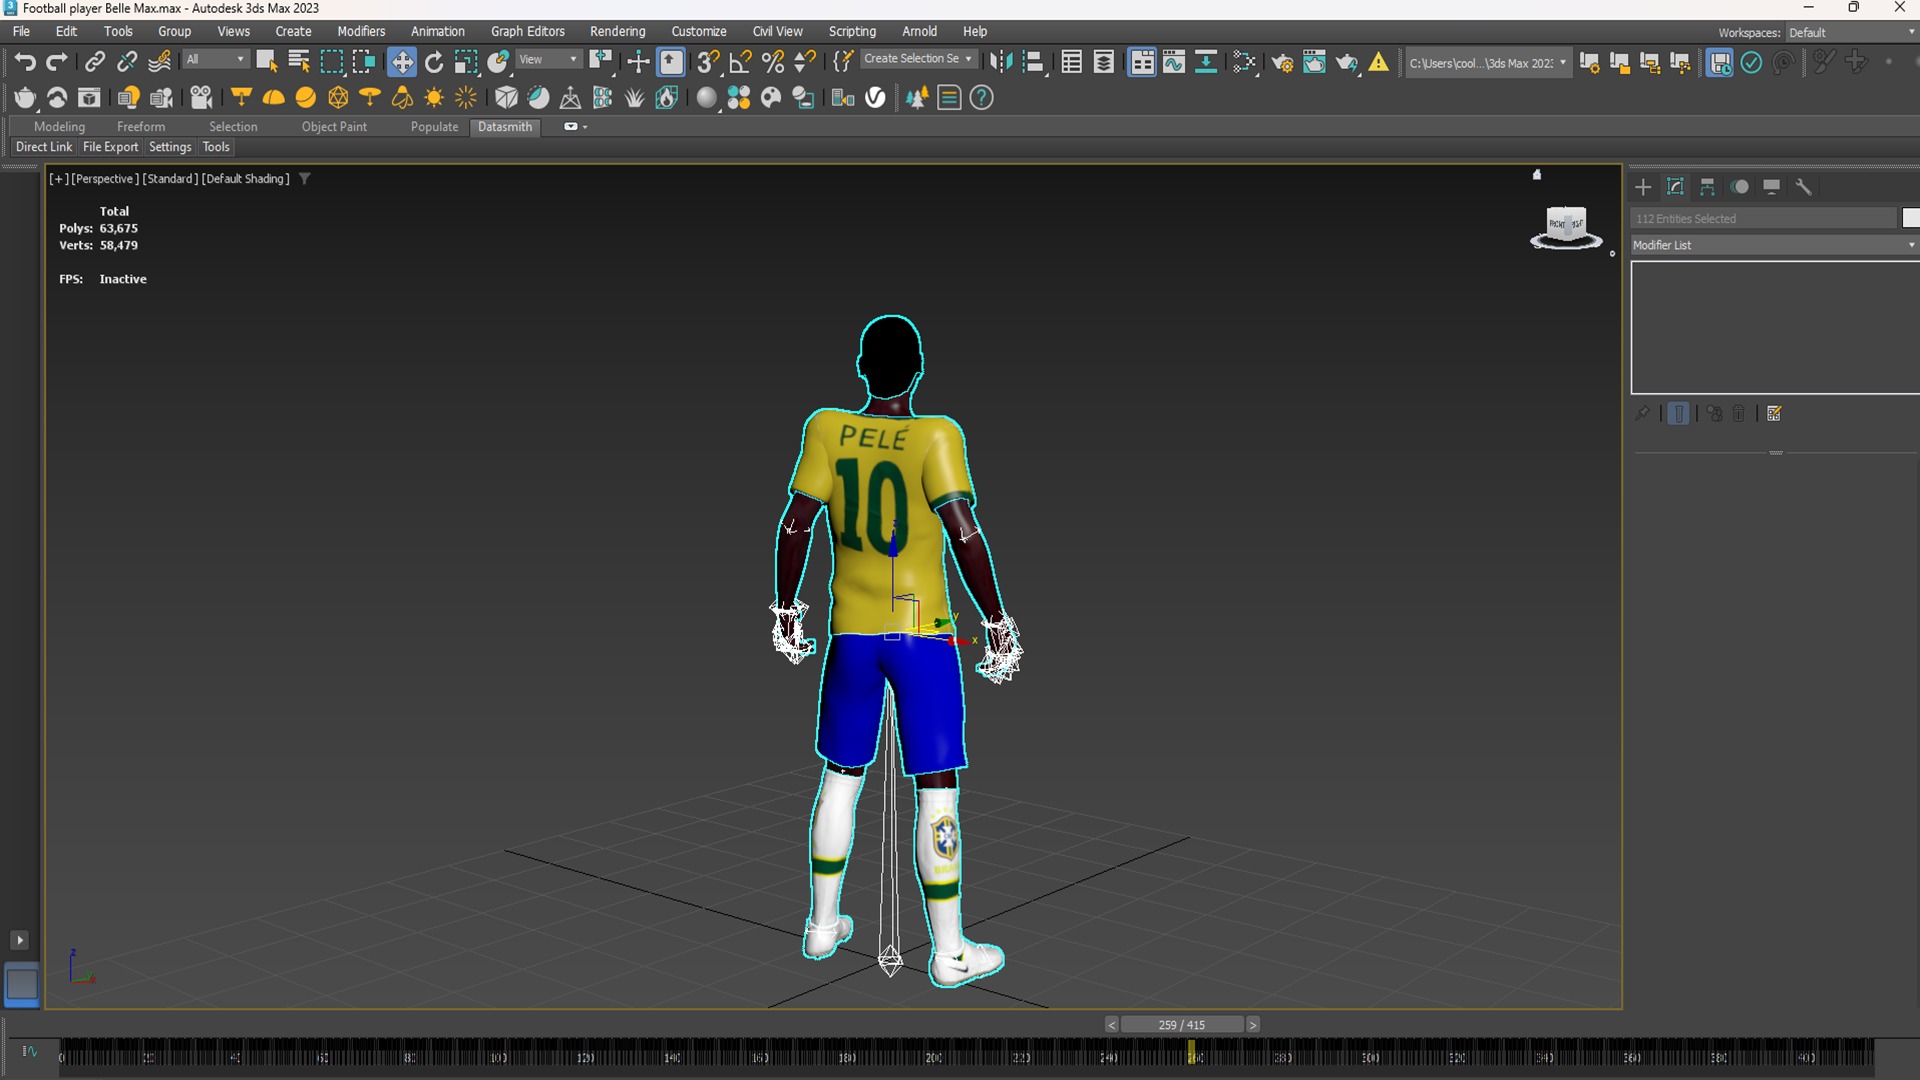Activate the Select and Rotate tool
Image resolution: width=1920 pixels, height=1080 pixels.
coord(434,62)
